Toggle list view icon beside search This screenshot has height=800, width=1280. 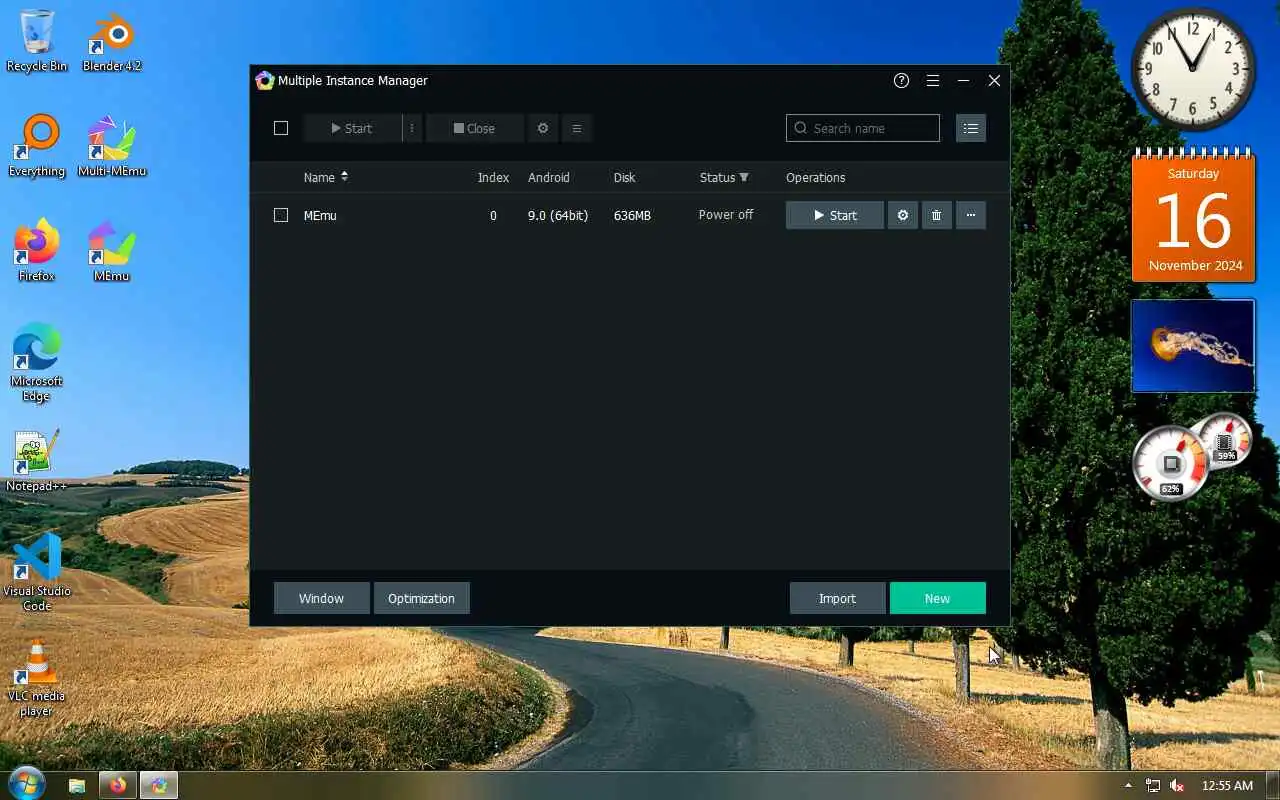coord(970,128)
